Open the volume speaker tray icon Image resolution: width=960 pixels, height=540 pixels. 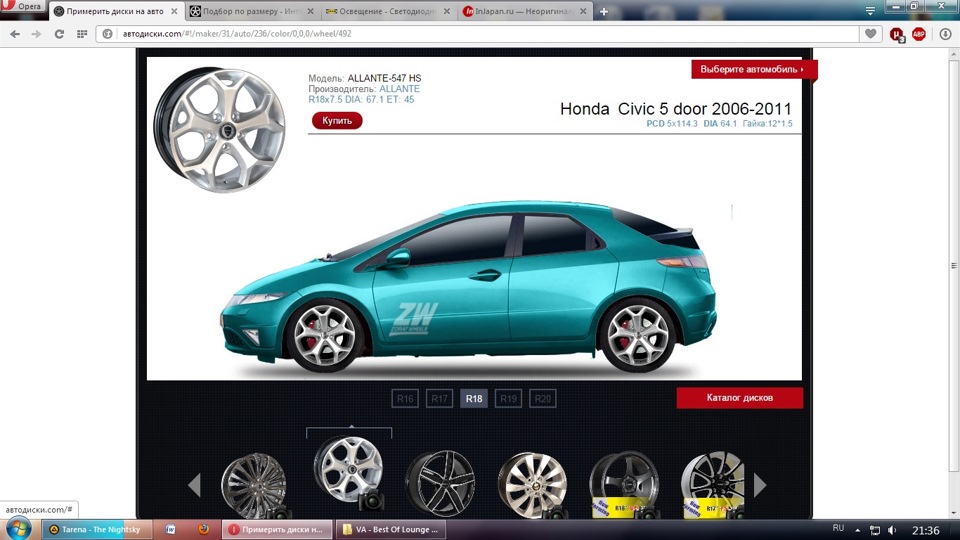(892, 530)
